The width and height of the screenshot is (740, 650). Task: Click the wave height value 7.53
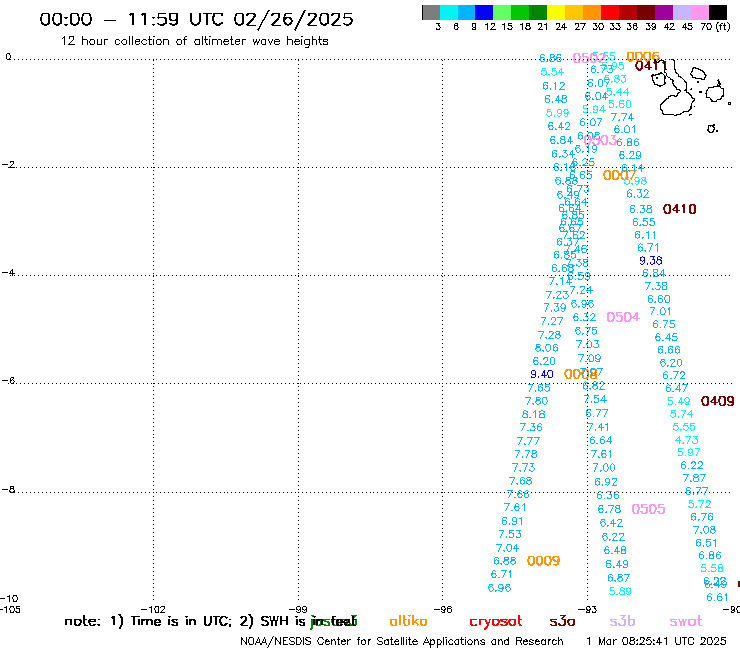[x=510, y=534]
